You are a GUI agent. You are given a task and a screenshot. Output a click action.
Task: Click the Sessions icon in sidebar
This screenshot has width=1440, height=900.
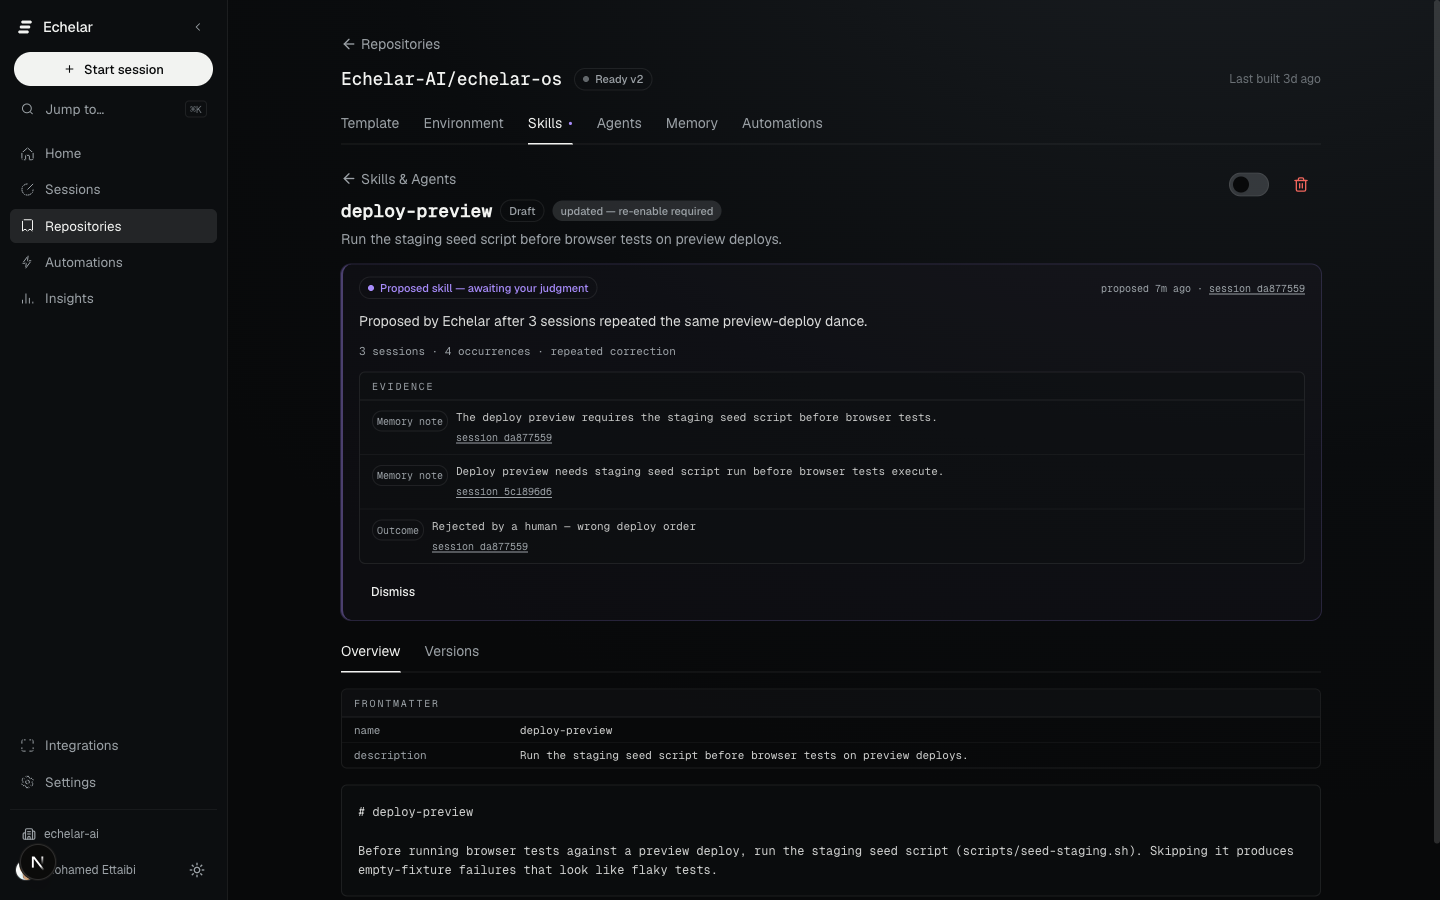click(27, 189)
